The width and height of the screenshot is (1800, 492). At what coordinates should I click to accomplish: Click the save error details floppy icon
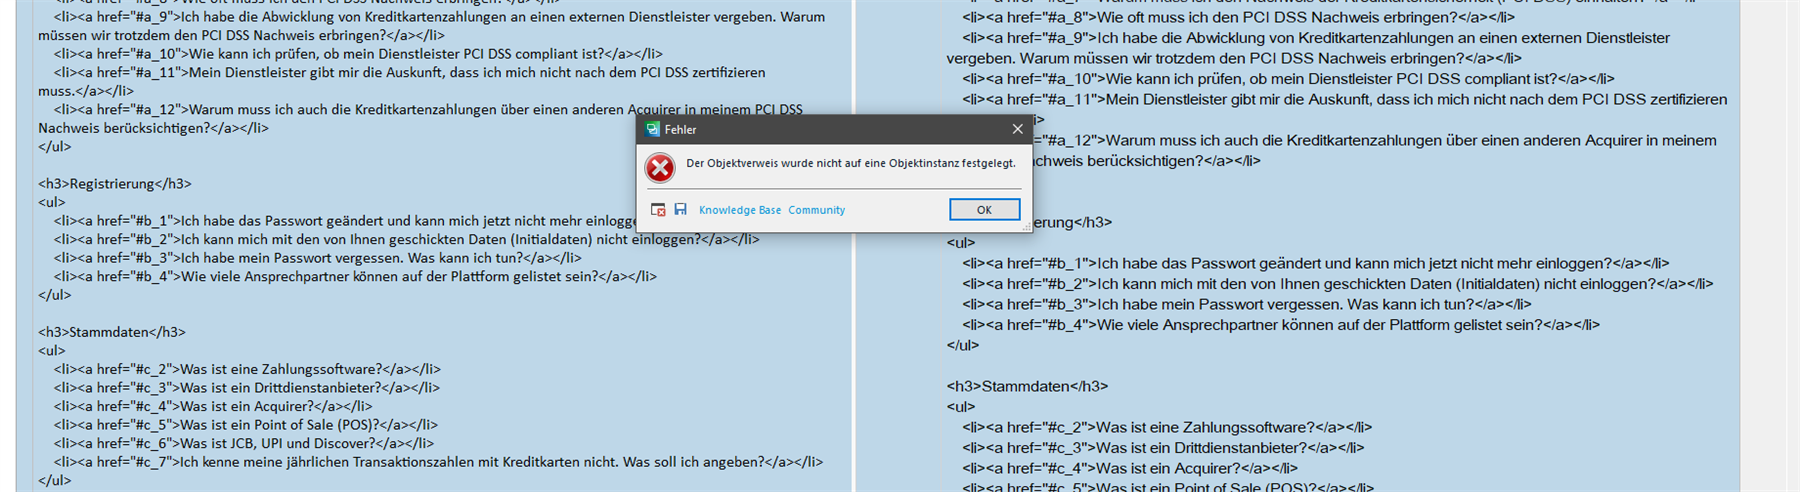pyautogui.click(x=680, y=209)
